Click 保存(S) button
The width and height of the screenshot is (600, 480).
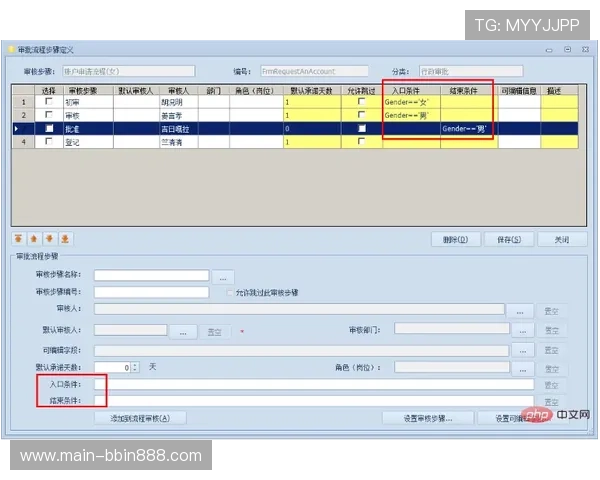tap(509, 240)
